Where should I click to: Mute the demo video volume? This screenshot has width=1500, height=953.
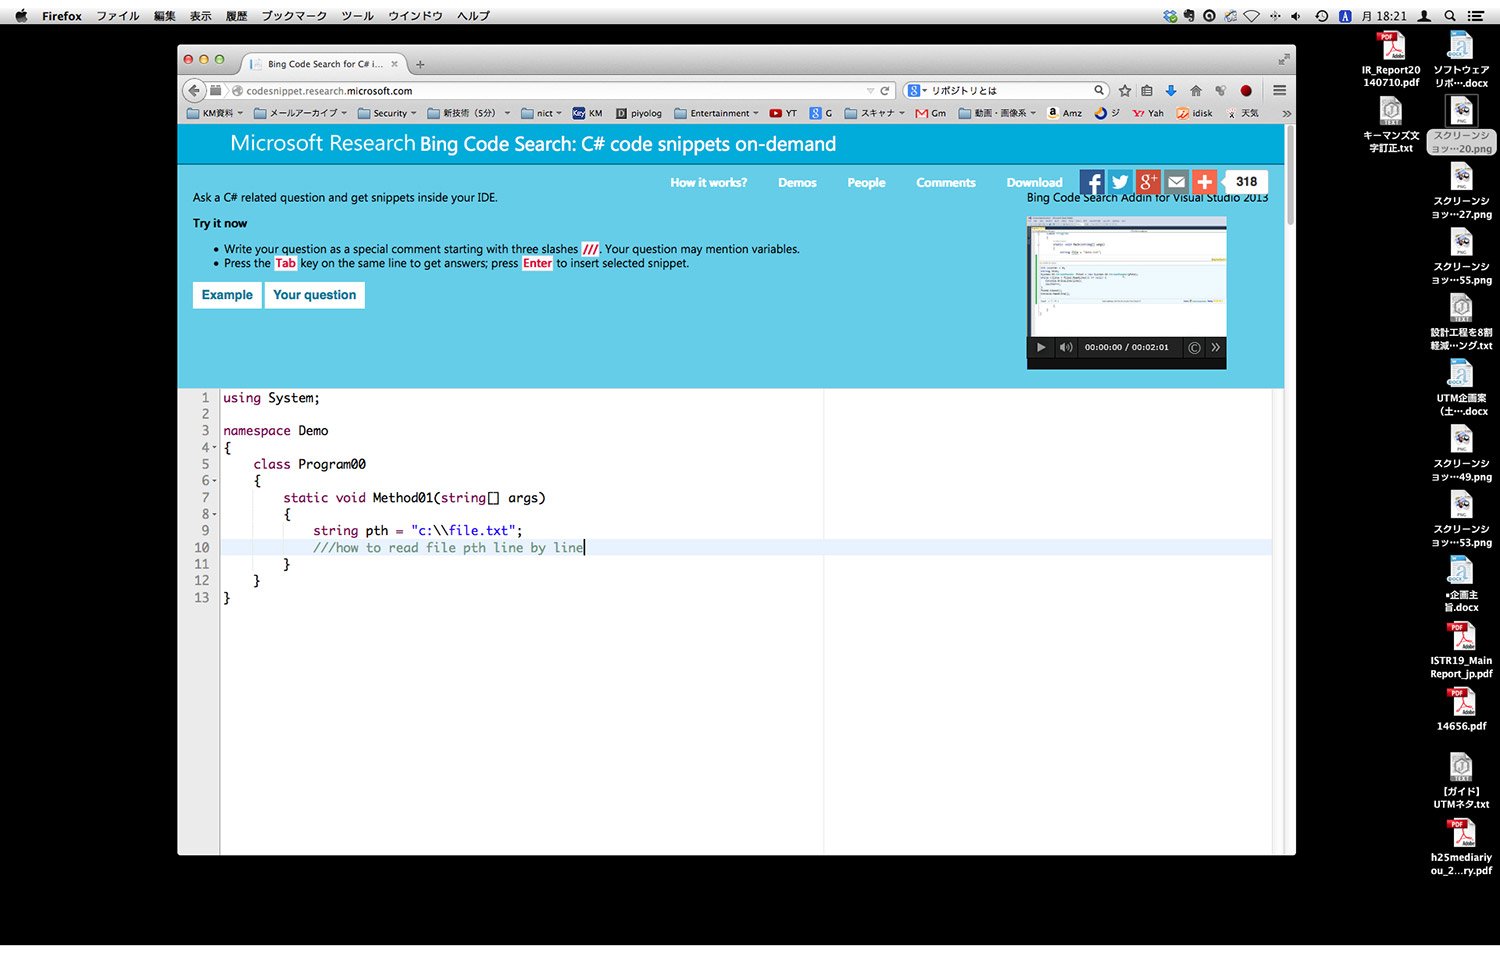point(1066,347)
